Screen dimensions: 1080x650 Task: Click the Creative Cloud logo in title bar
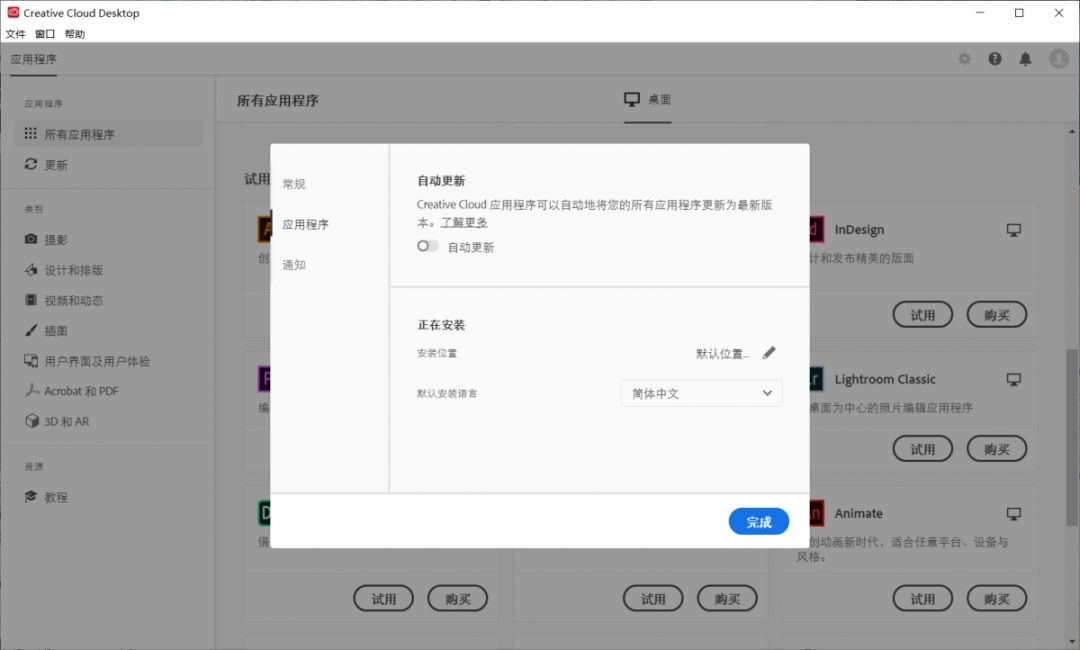click(13, 12)
